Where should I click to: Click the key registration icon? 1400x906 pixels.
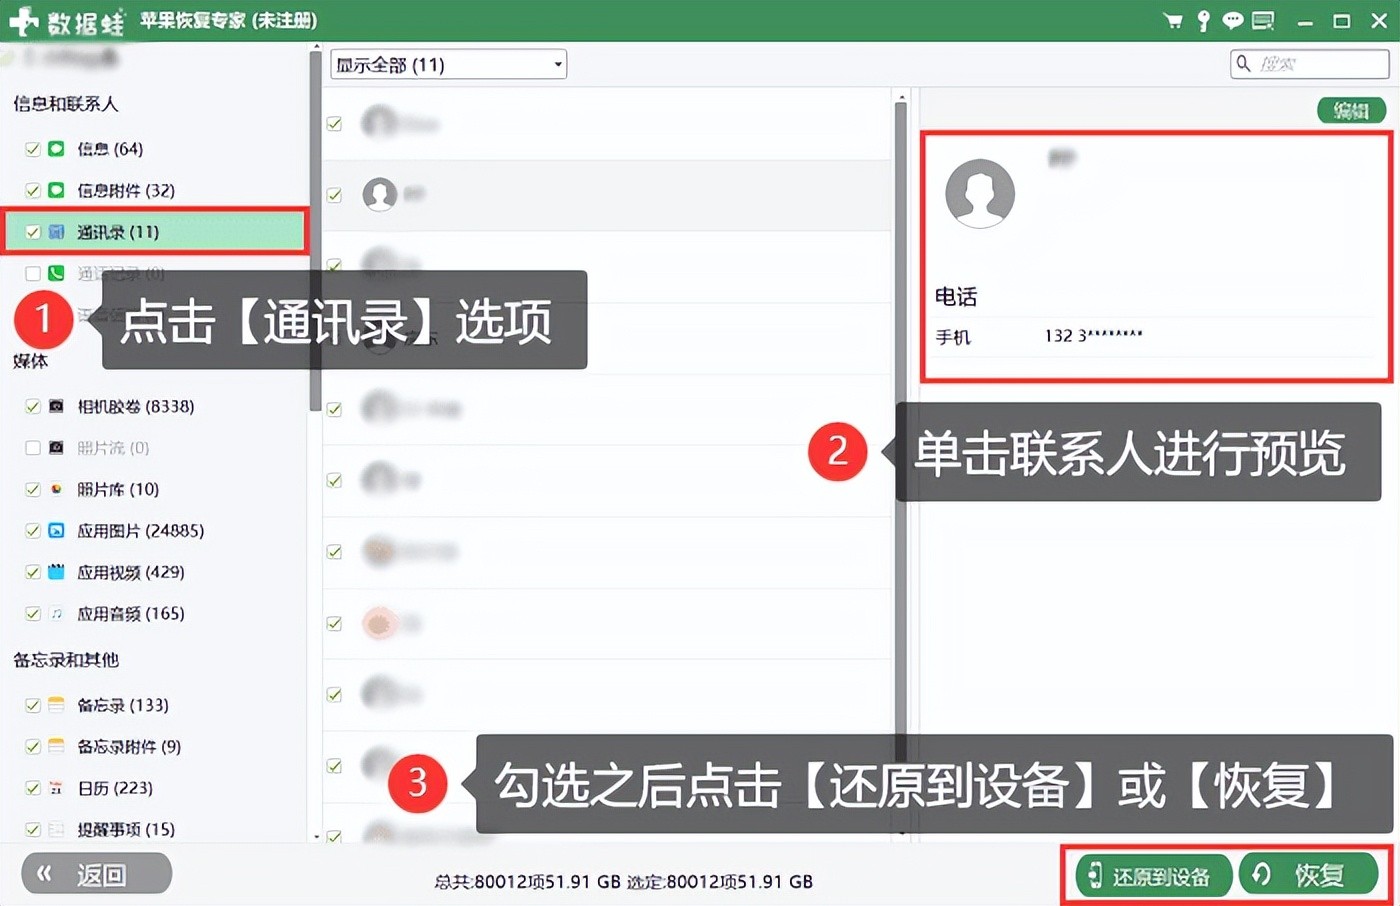[1203, 21]
